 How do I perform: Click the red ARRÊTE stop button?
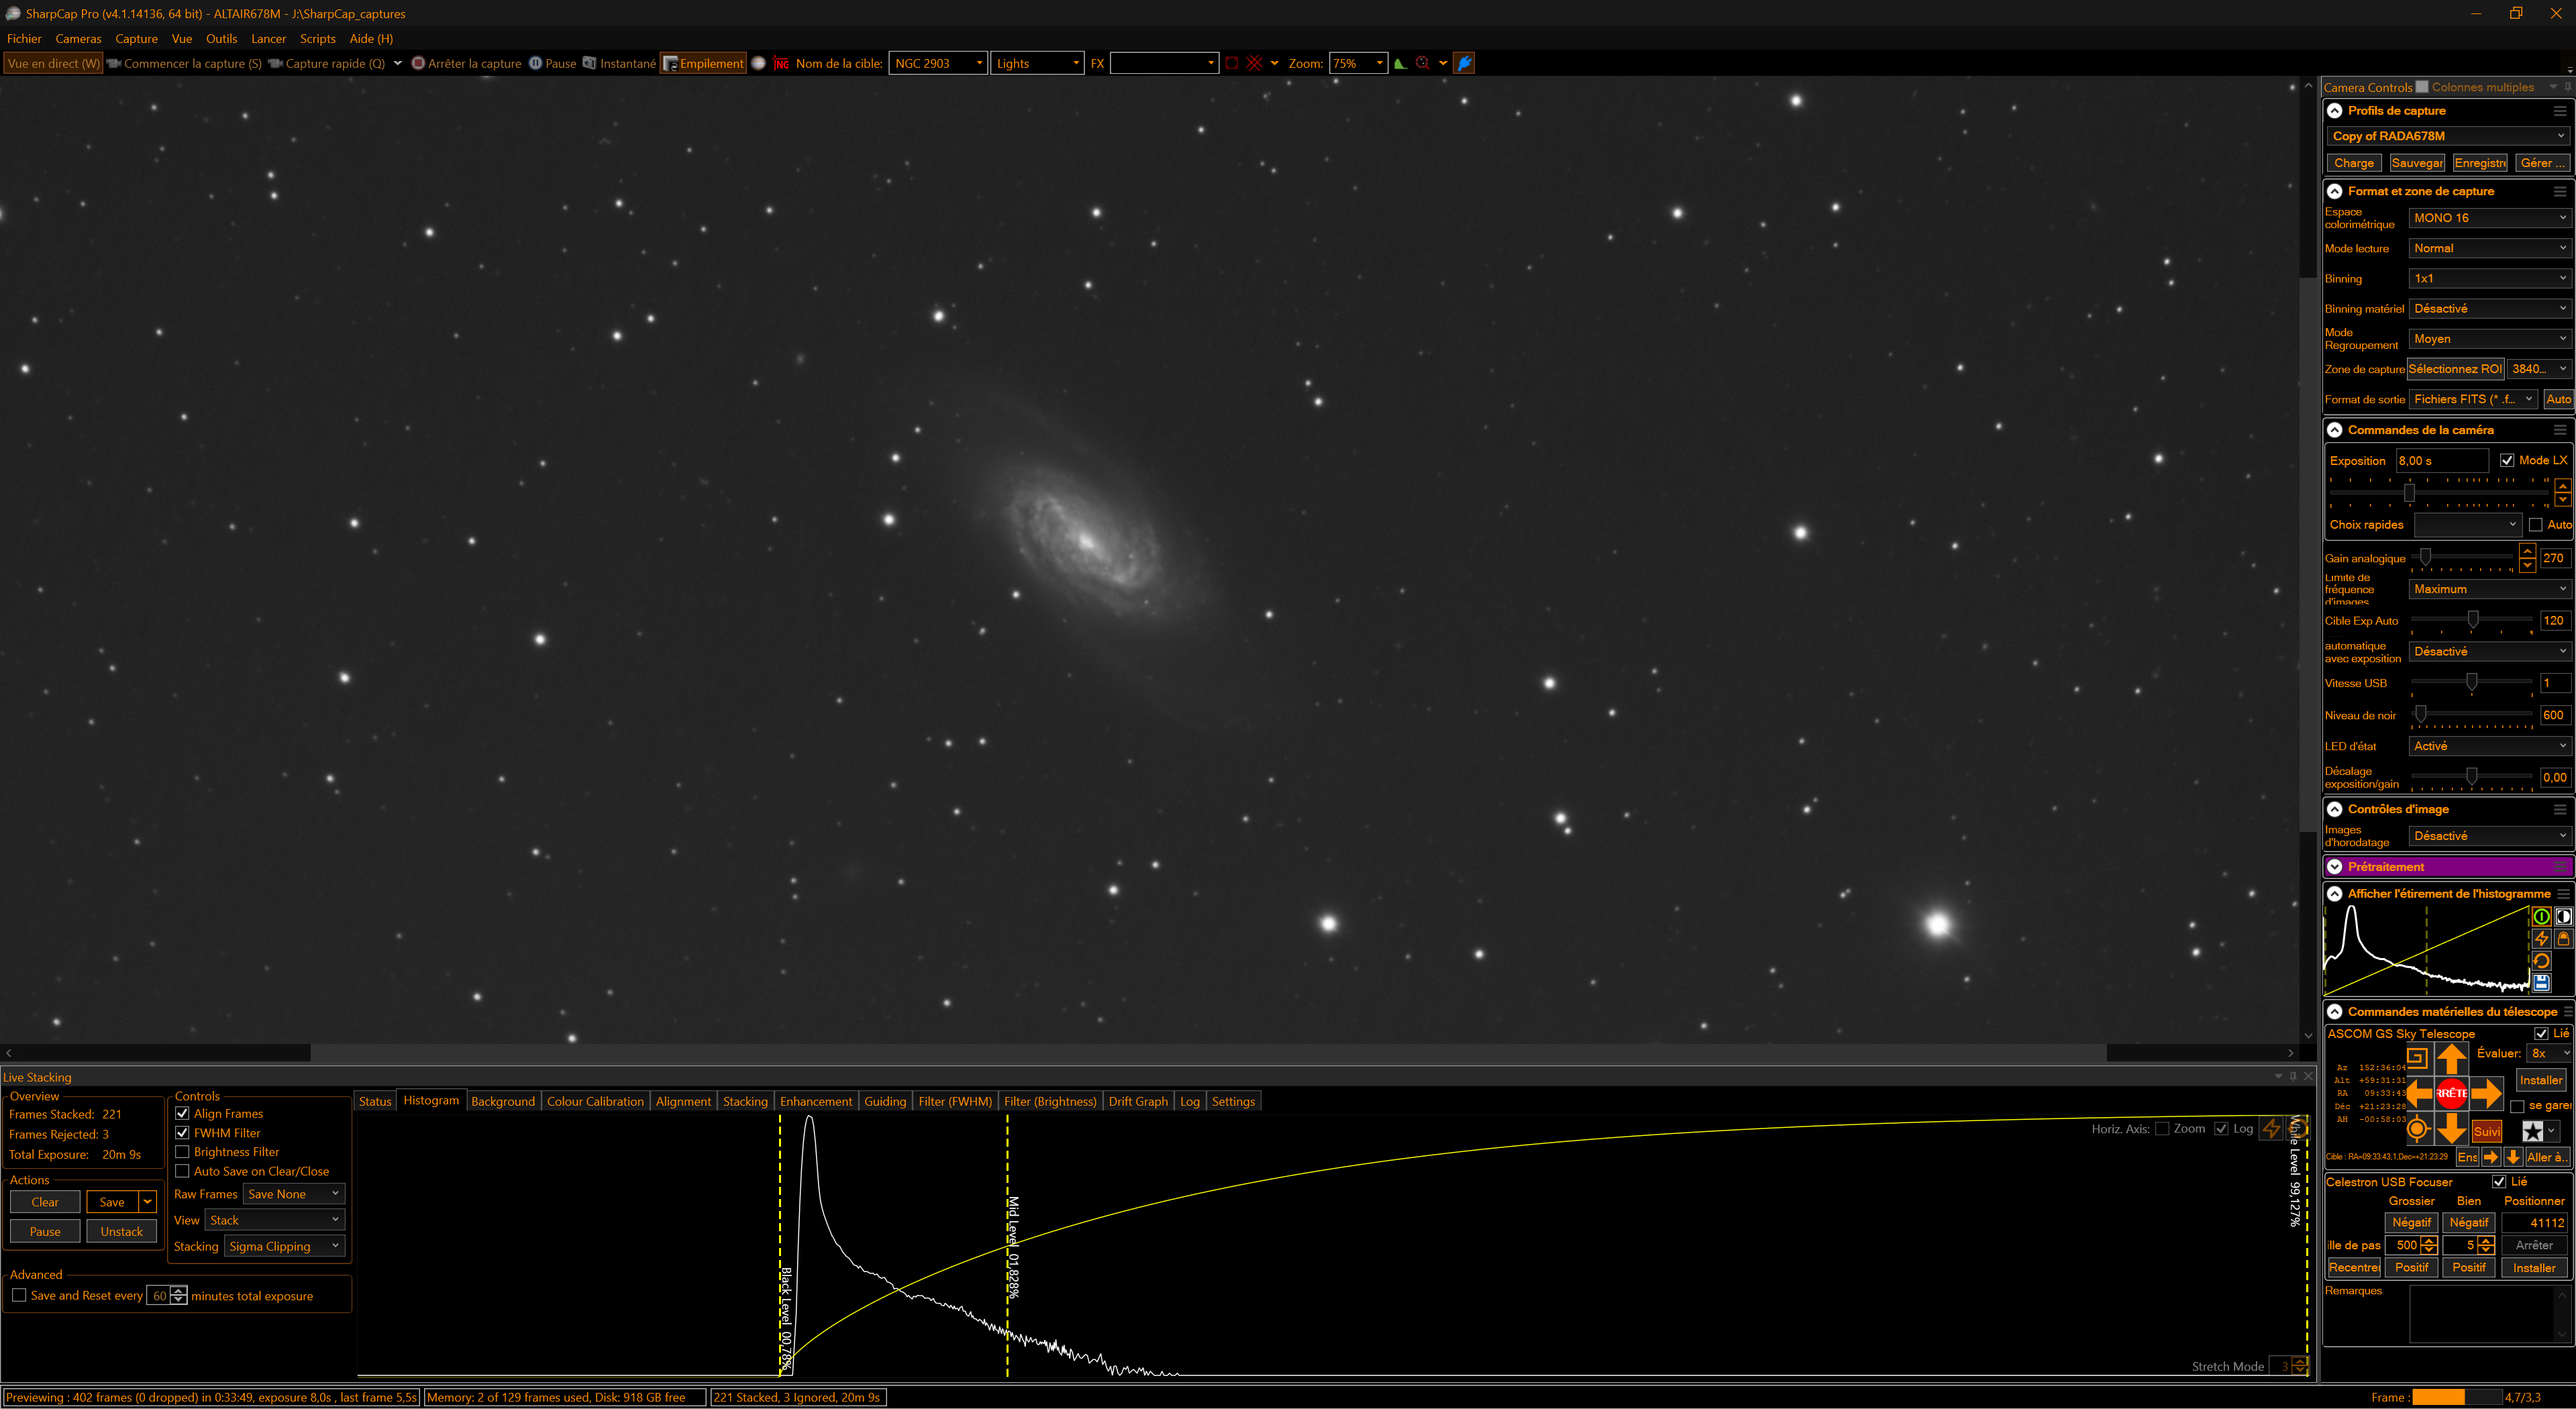pyautogui.click(x=2451, y=1093)
